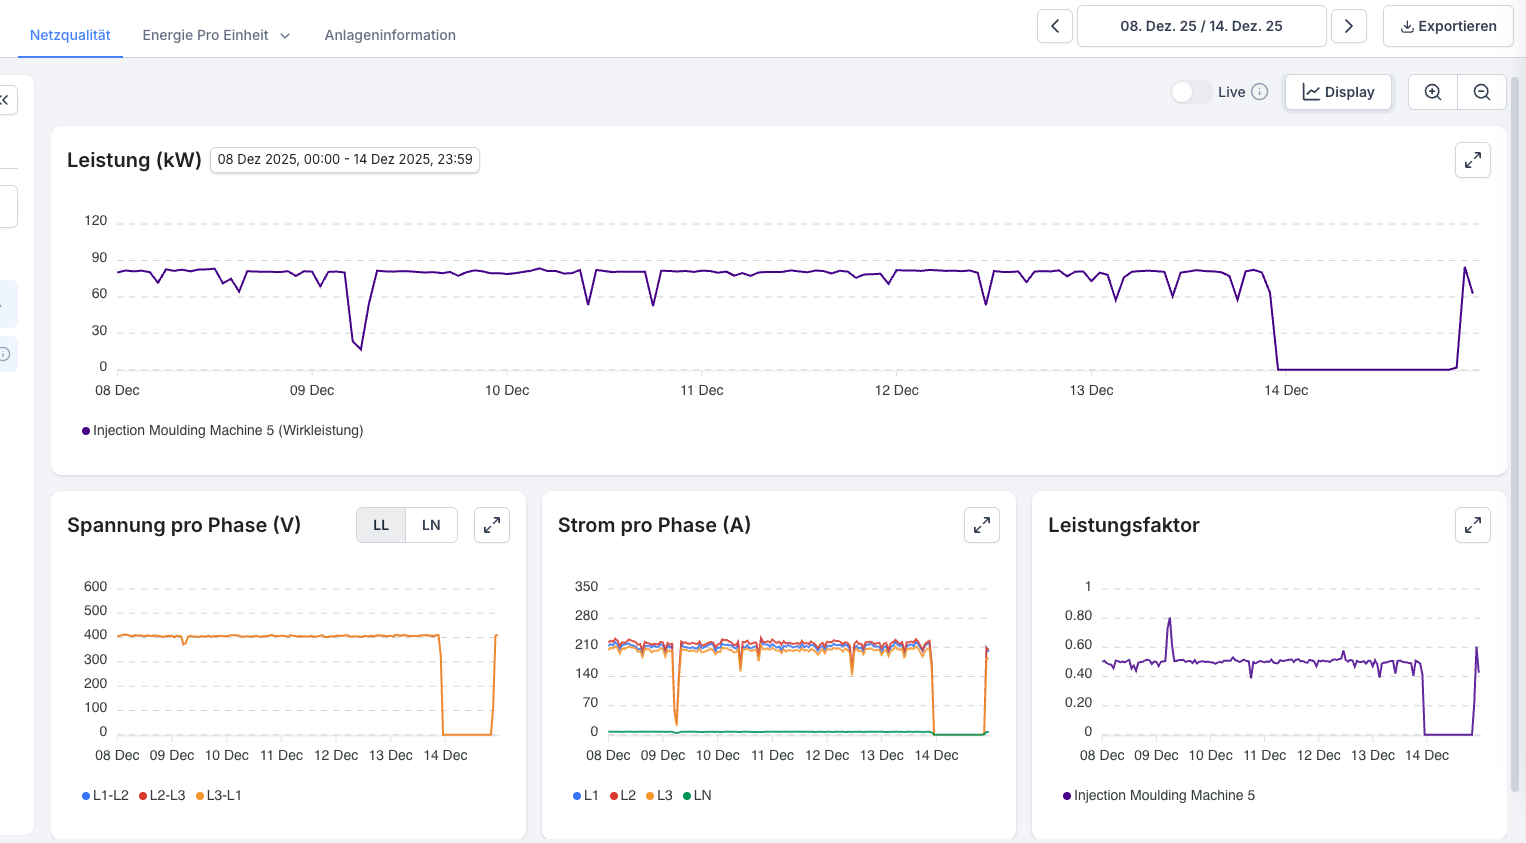
Task: Click the zoom in magnifier icon
Action: click(x=1433, y=92)
